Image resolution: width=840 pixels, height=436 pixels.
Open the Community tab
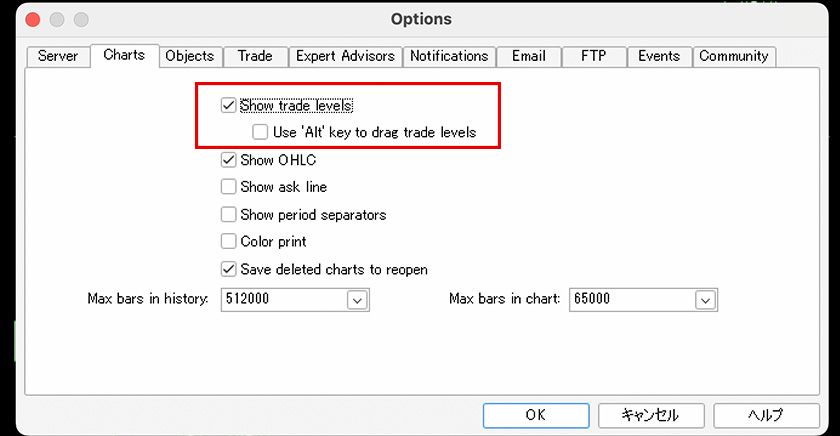click(x=734, y=57)
